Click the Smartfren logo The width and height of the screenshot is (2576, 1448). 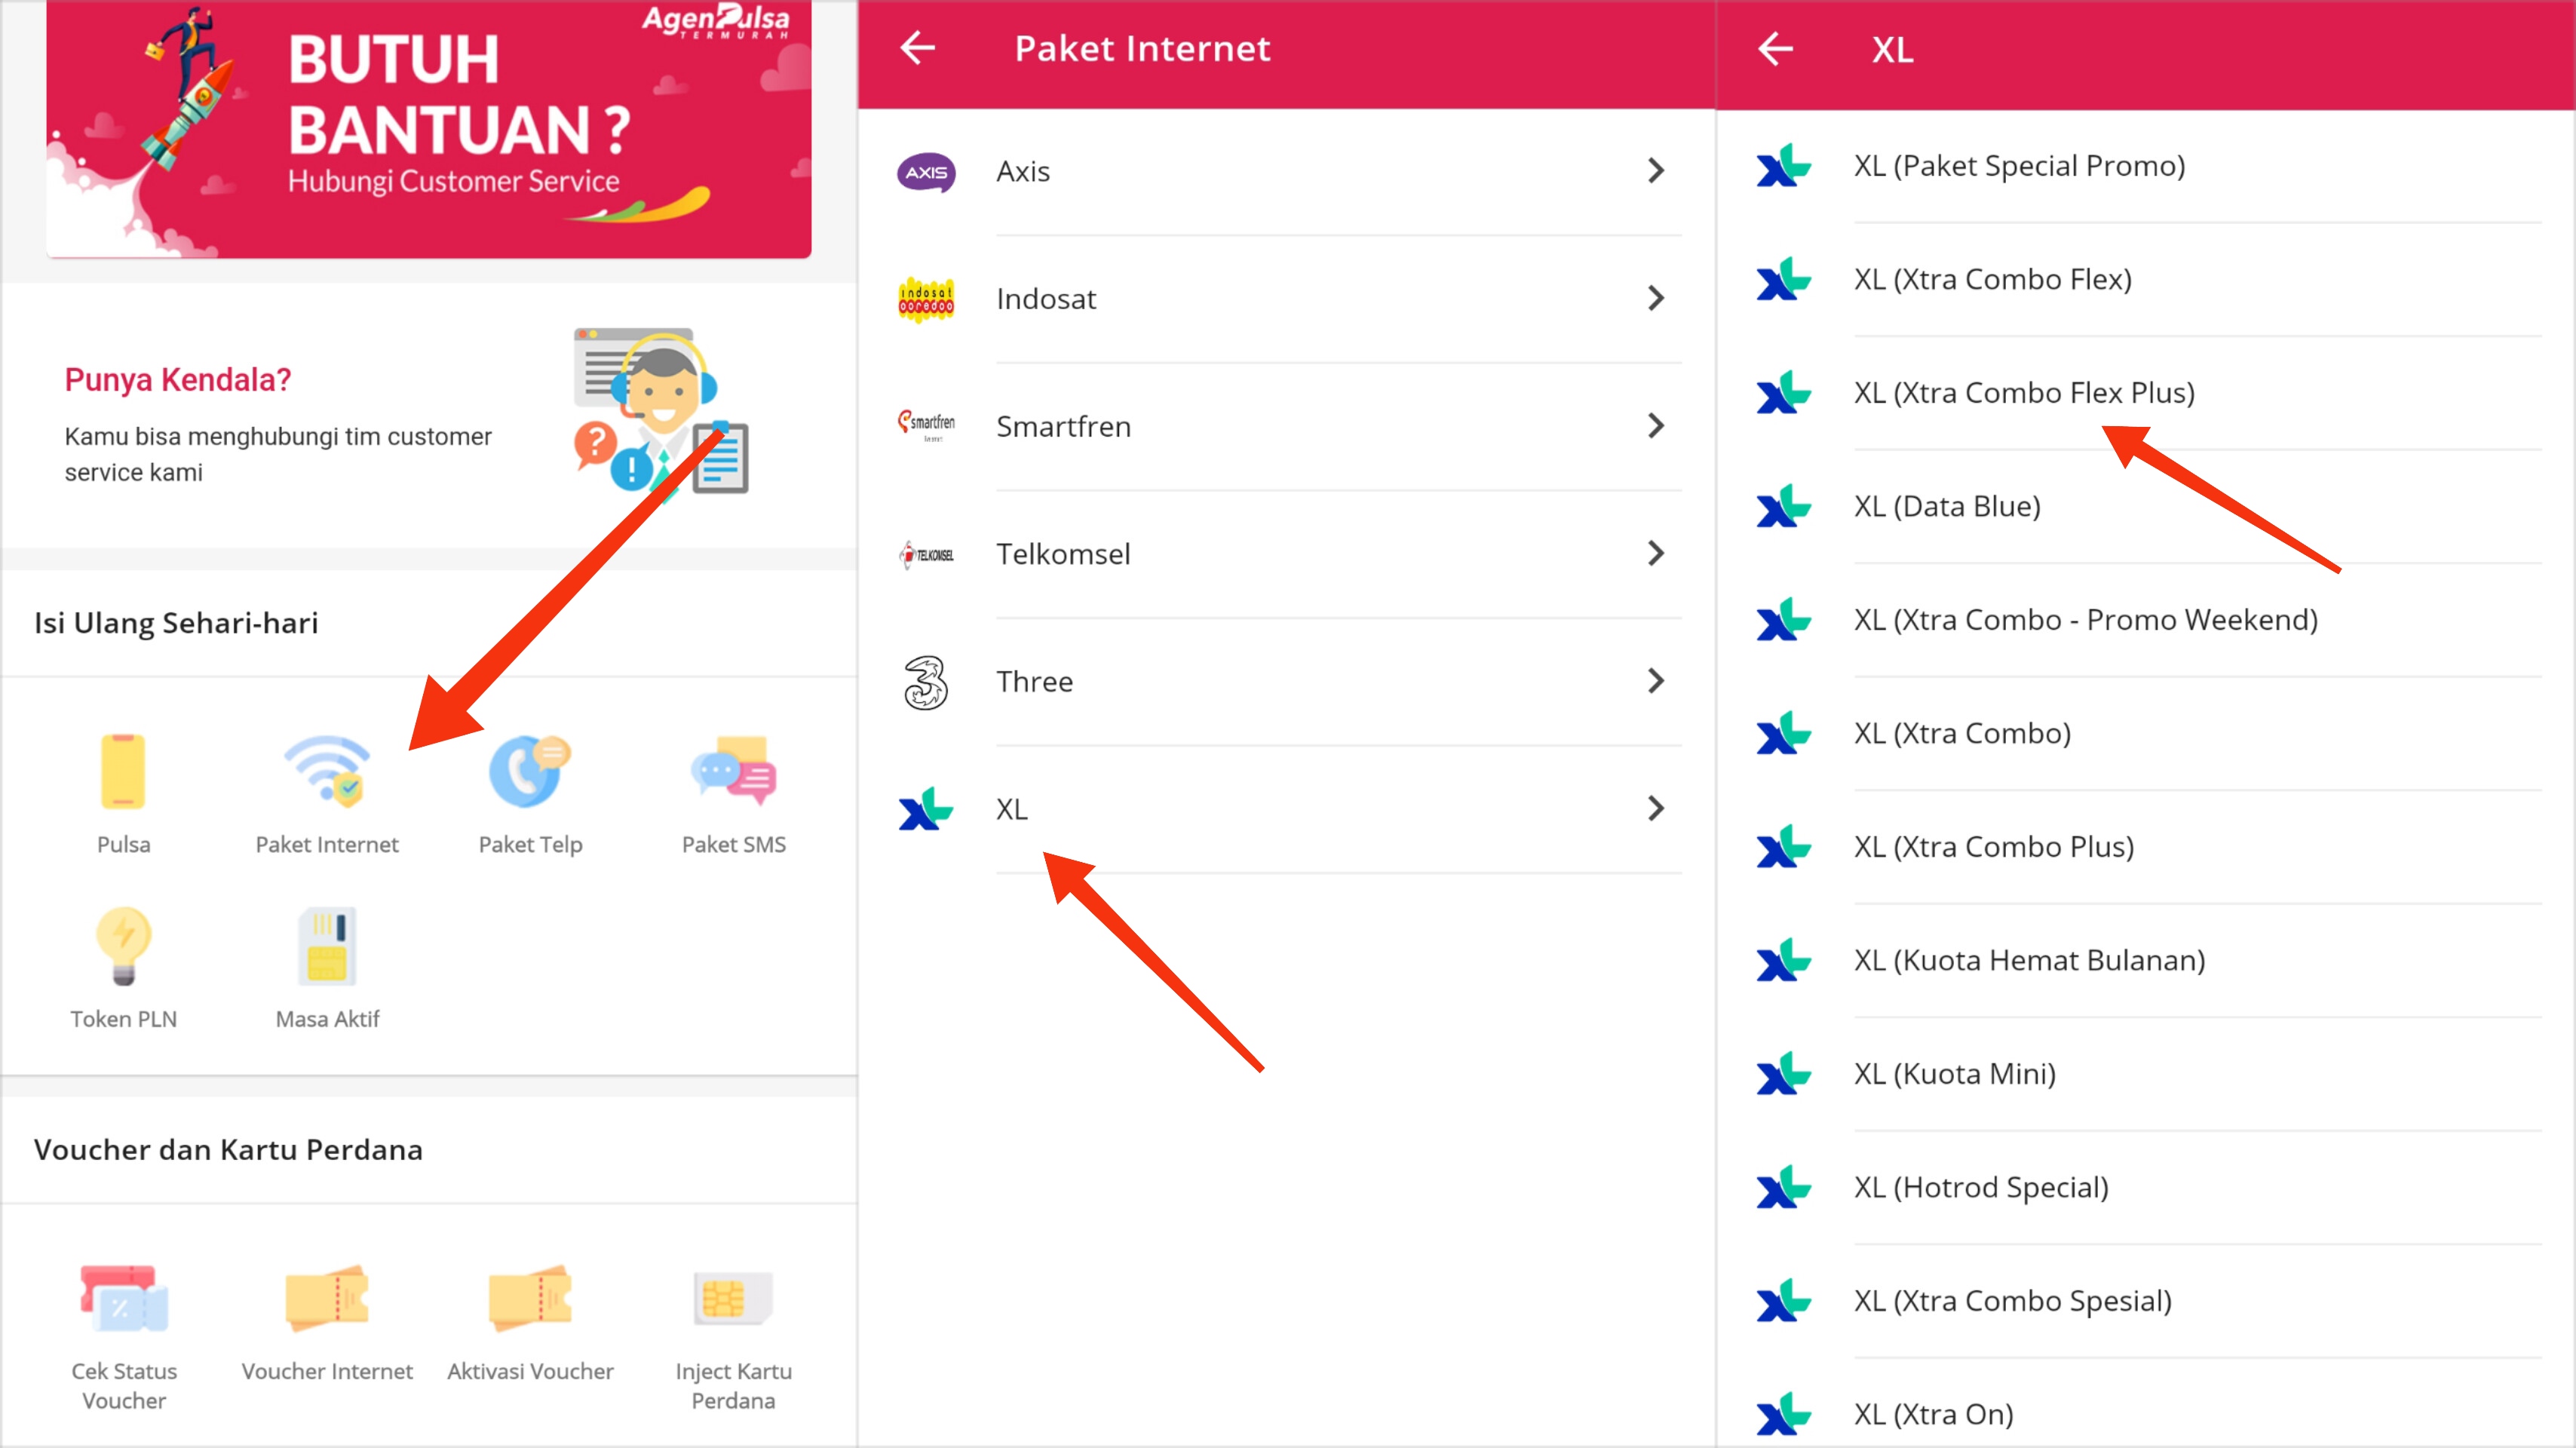point(926,426)
